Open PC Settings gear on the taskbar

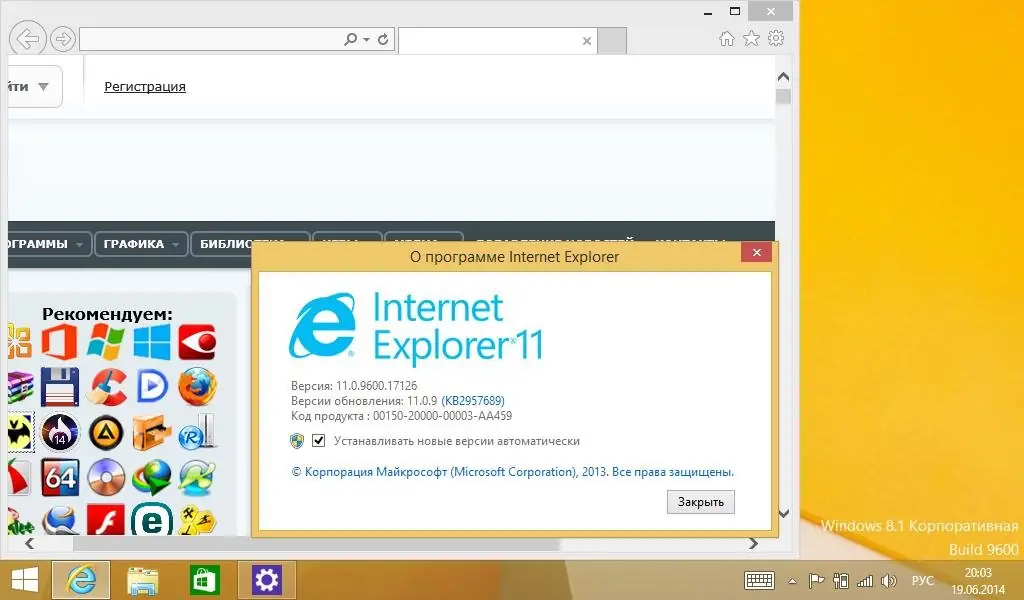click(x=266, y=580)
